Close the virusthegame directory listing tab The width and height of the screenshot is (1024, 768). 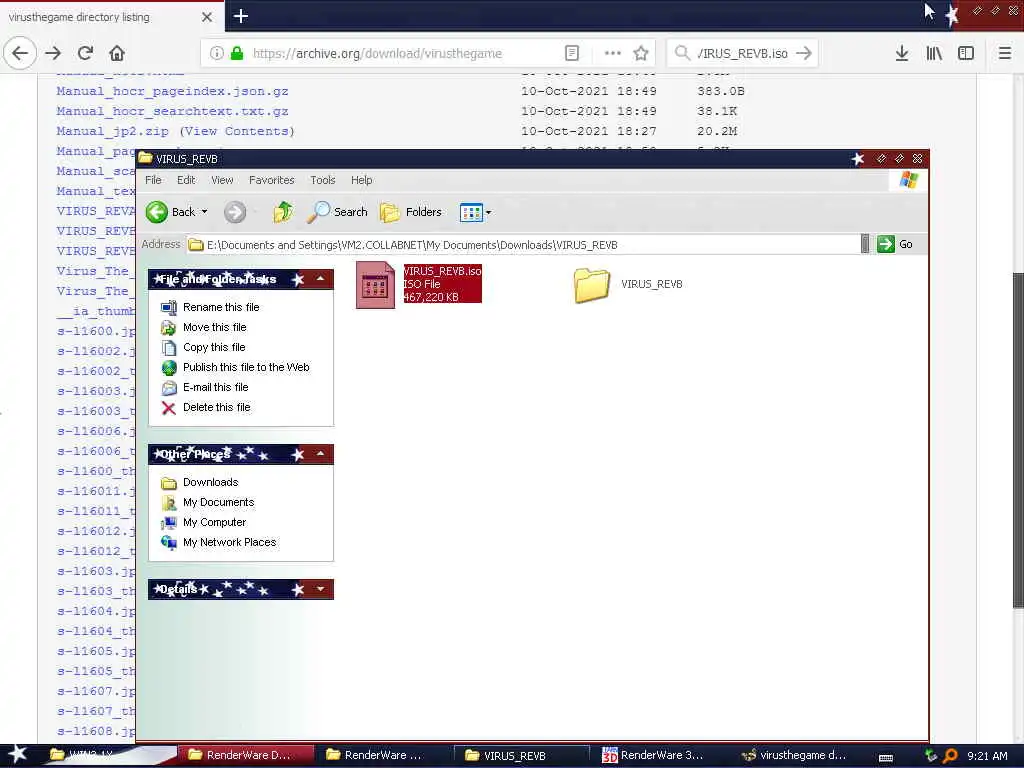click(x=207, y=17)
